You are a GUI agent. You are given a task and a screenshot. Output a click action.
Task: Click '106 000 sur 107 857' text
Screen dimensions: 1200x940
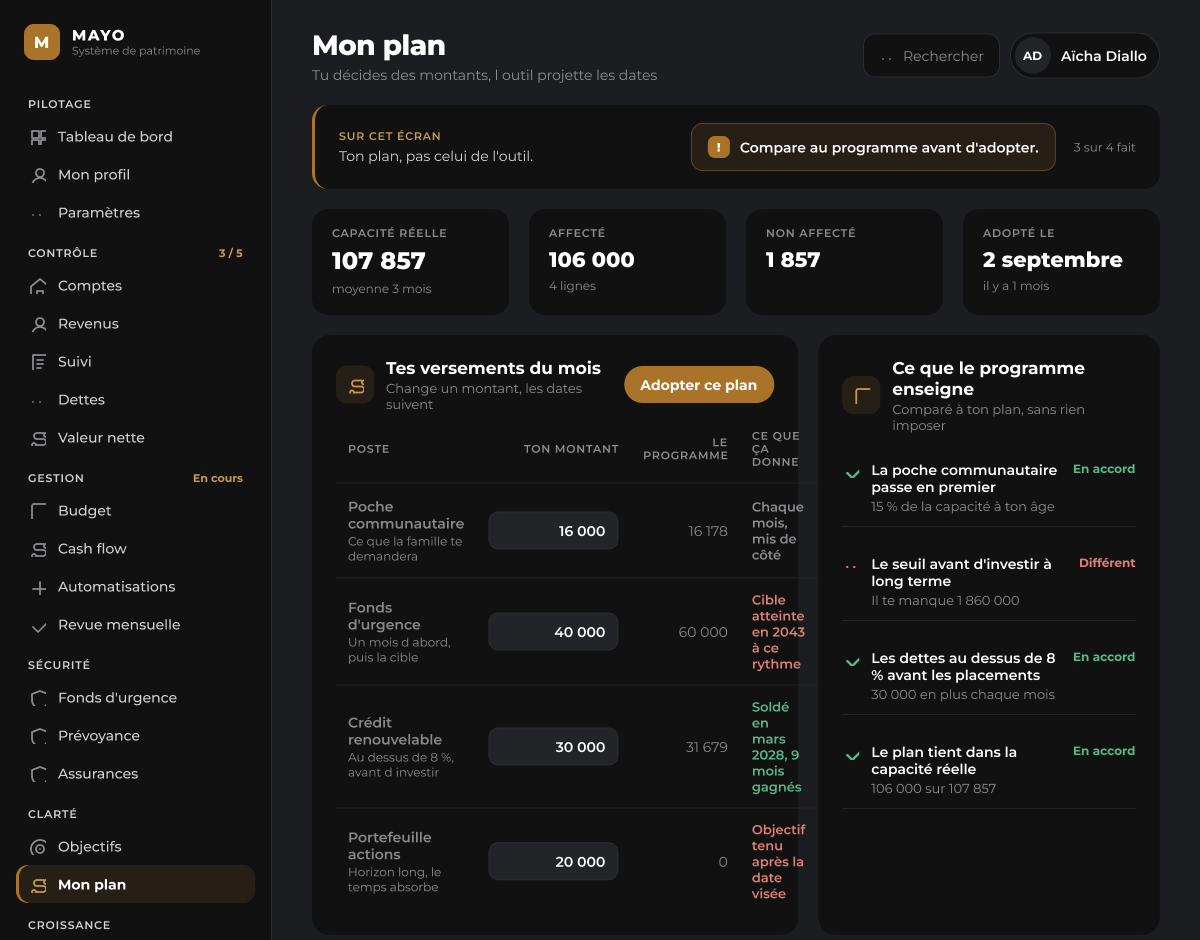pyautogui.click(x=934, y=789)
